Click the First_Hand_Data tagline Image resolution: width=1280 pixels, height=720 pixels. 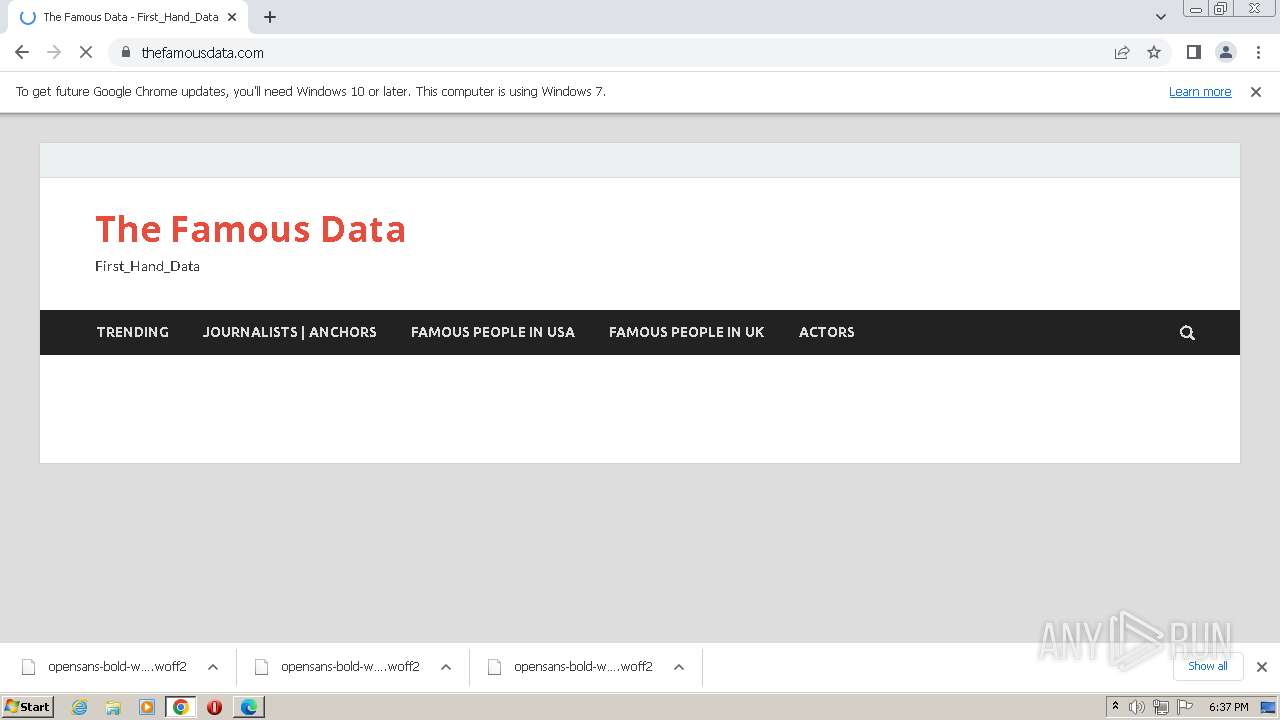point(147,266)
